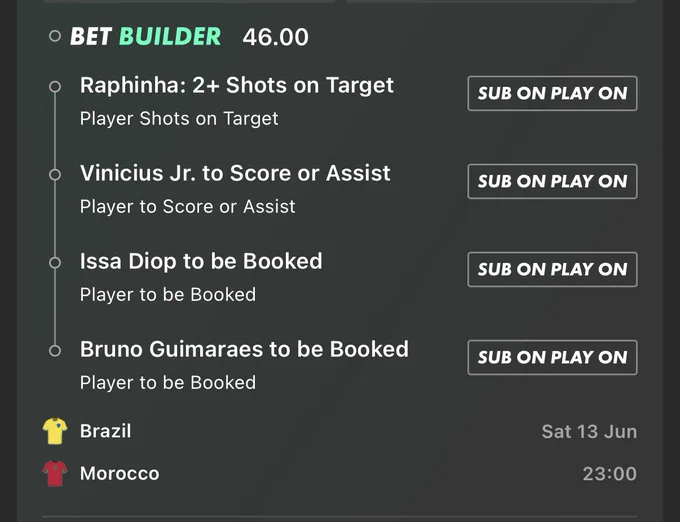
Task: Toggle Sub On Play On for Bruno Guimaraes
Action: 552,357
